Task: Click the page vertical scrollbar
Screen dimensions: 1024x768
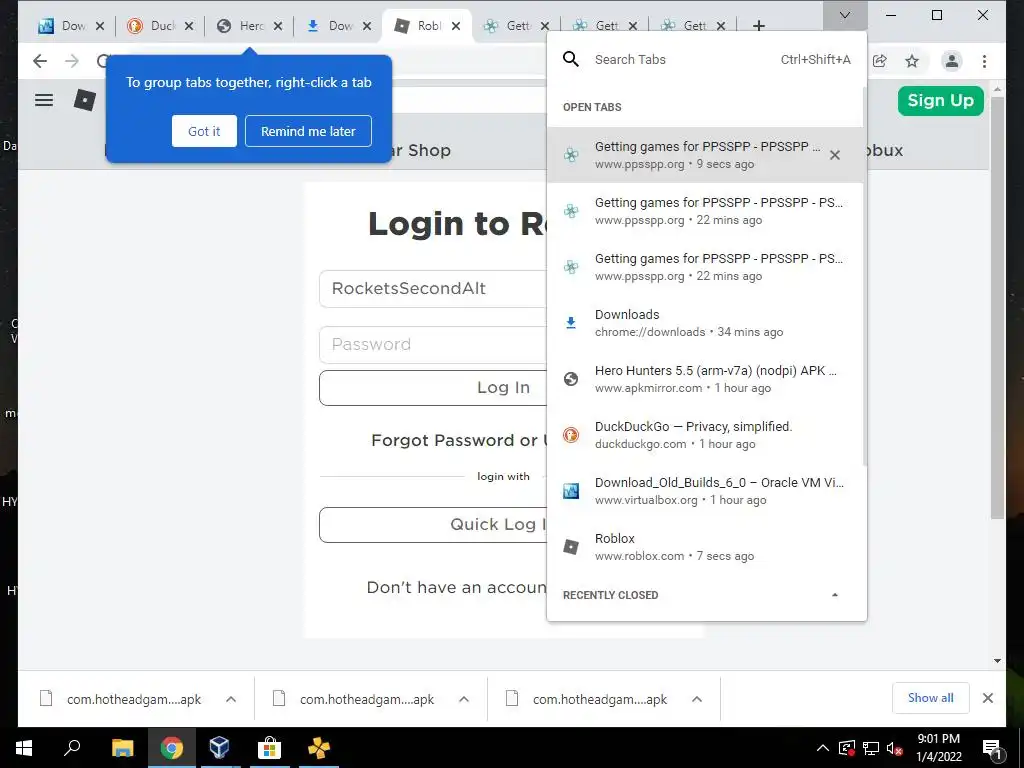Action: [997, 307]
